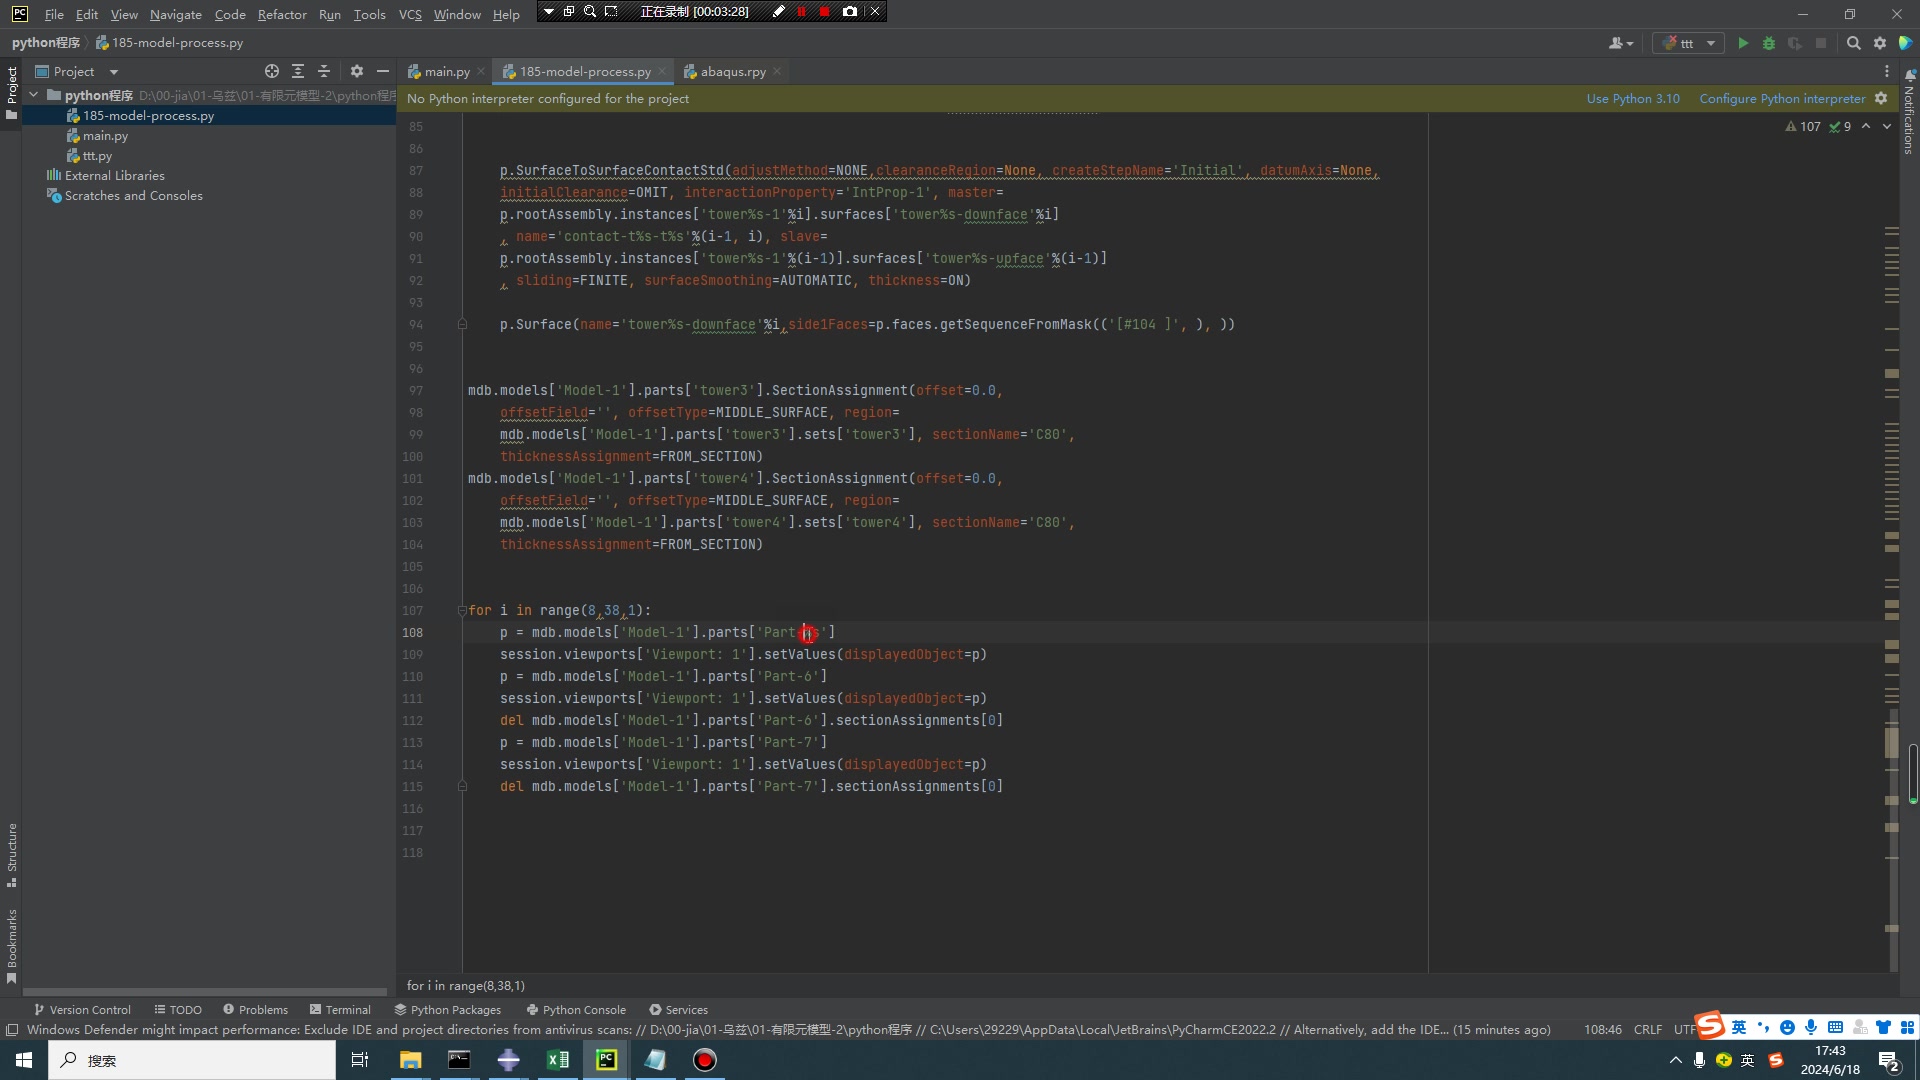Image resolution: width=1920 pixels, height=1080 pixels.
Task: Open IDE Settings gear in top toolbar
Action: tap(1880, 43)
